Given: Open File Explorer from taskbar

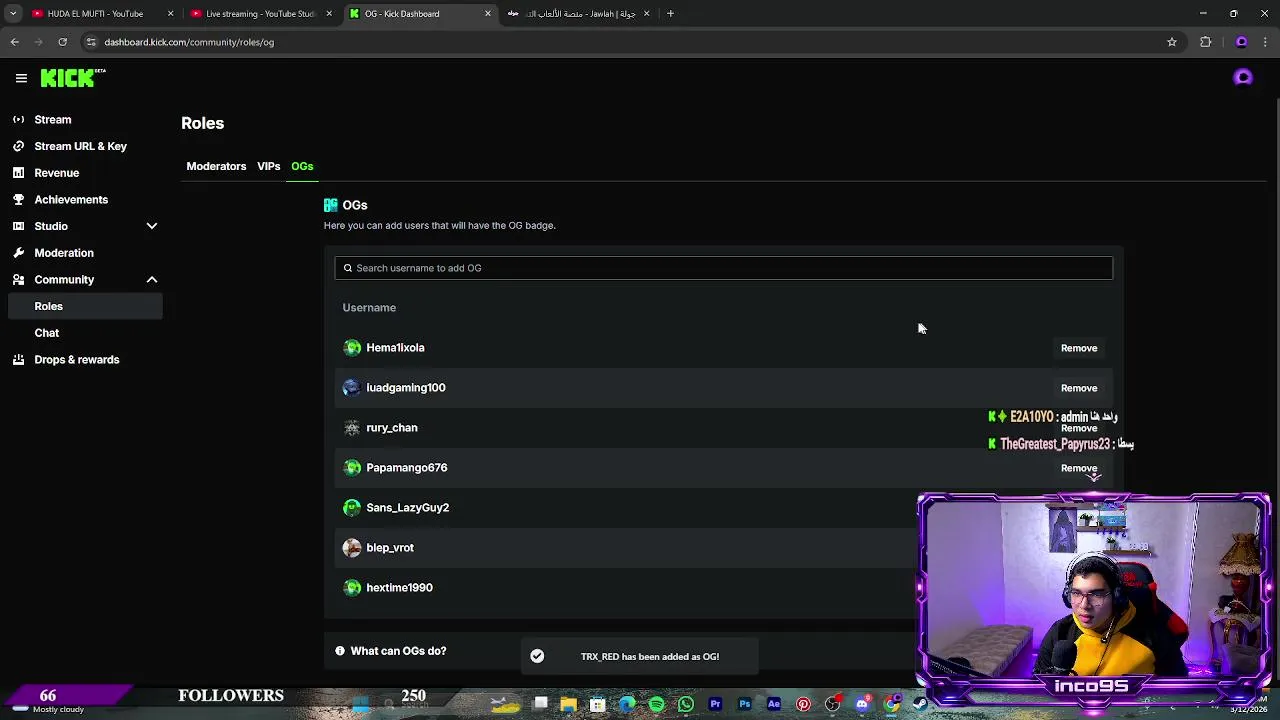Looking at the screenshot, I should [568, 704].
